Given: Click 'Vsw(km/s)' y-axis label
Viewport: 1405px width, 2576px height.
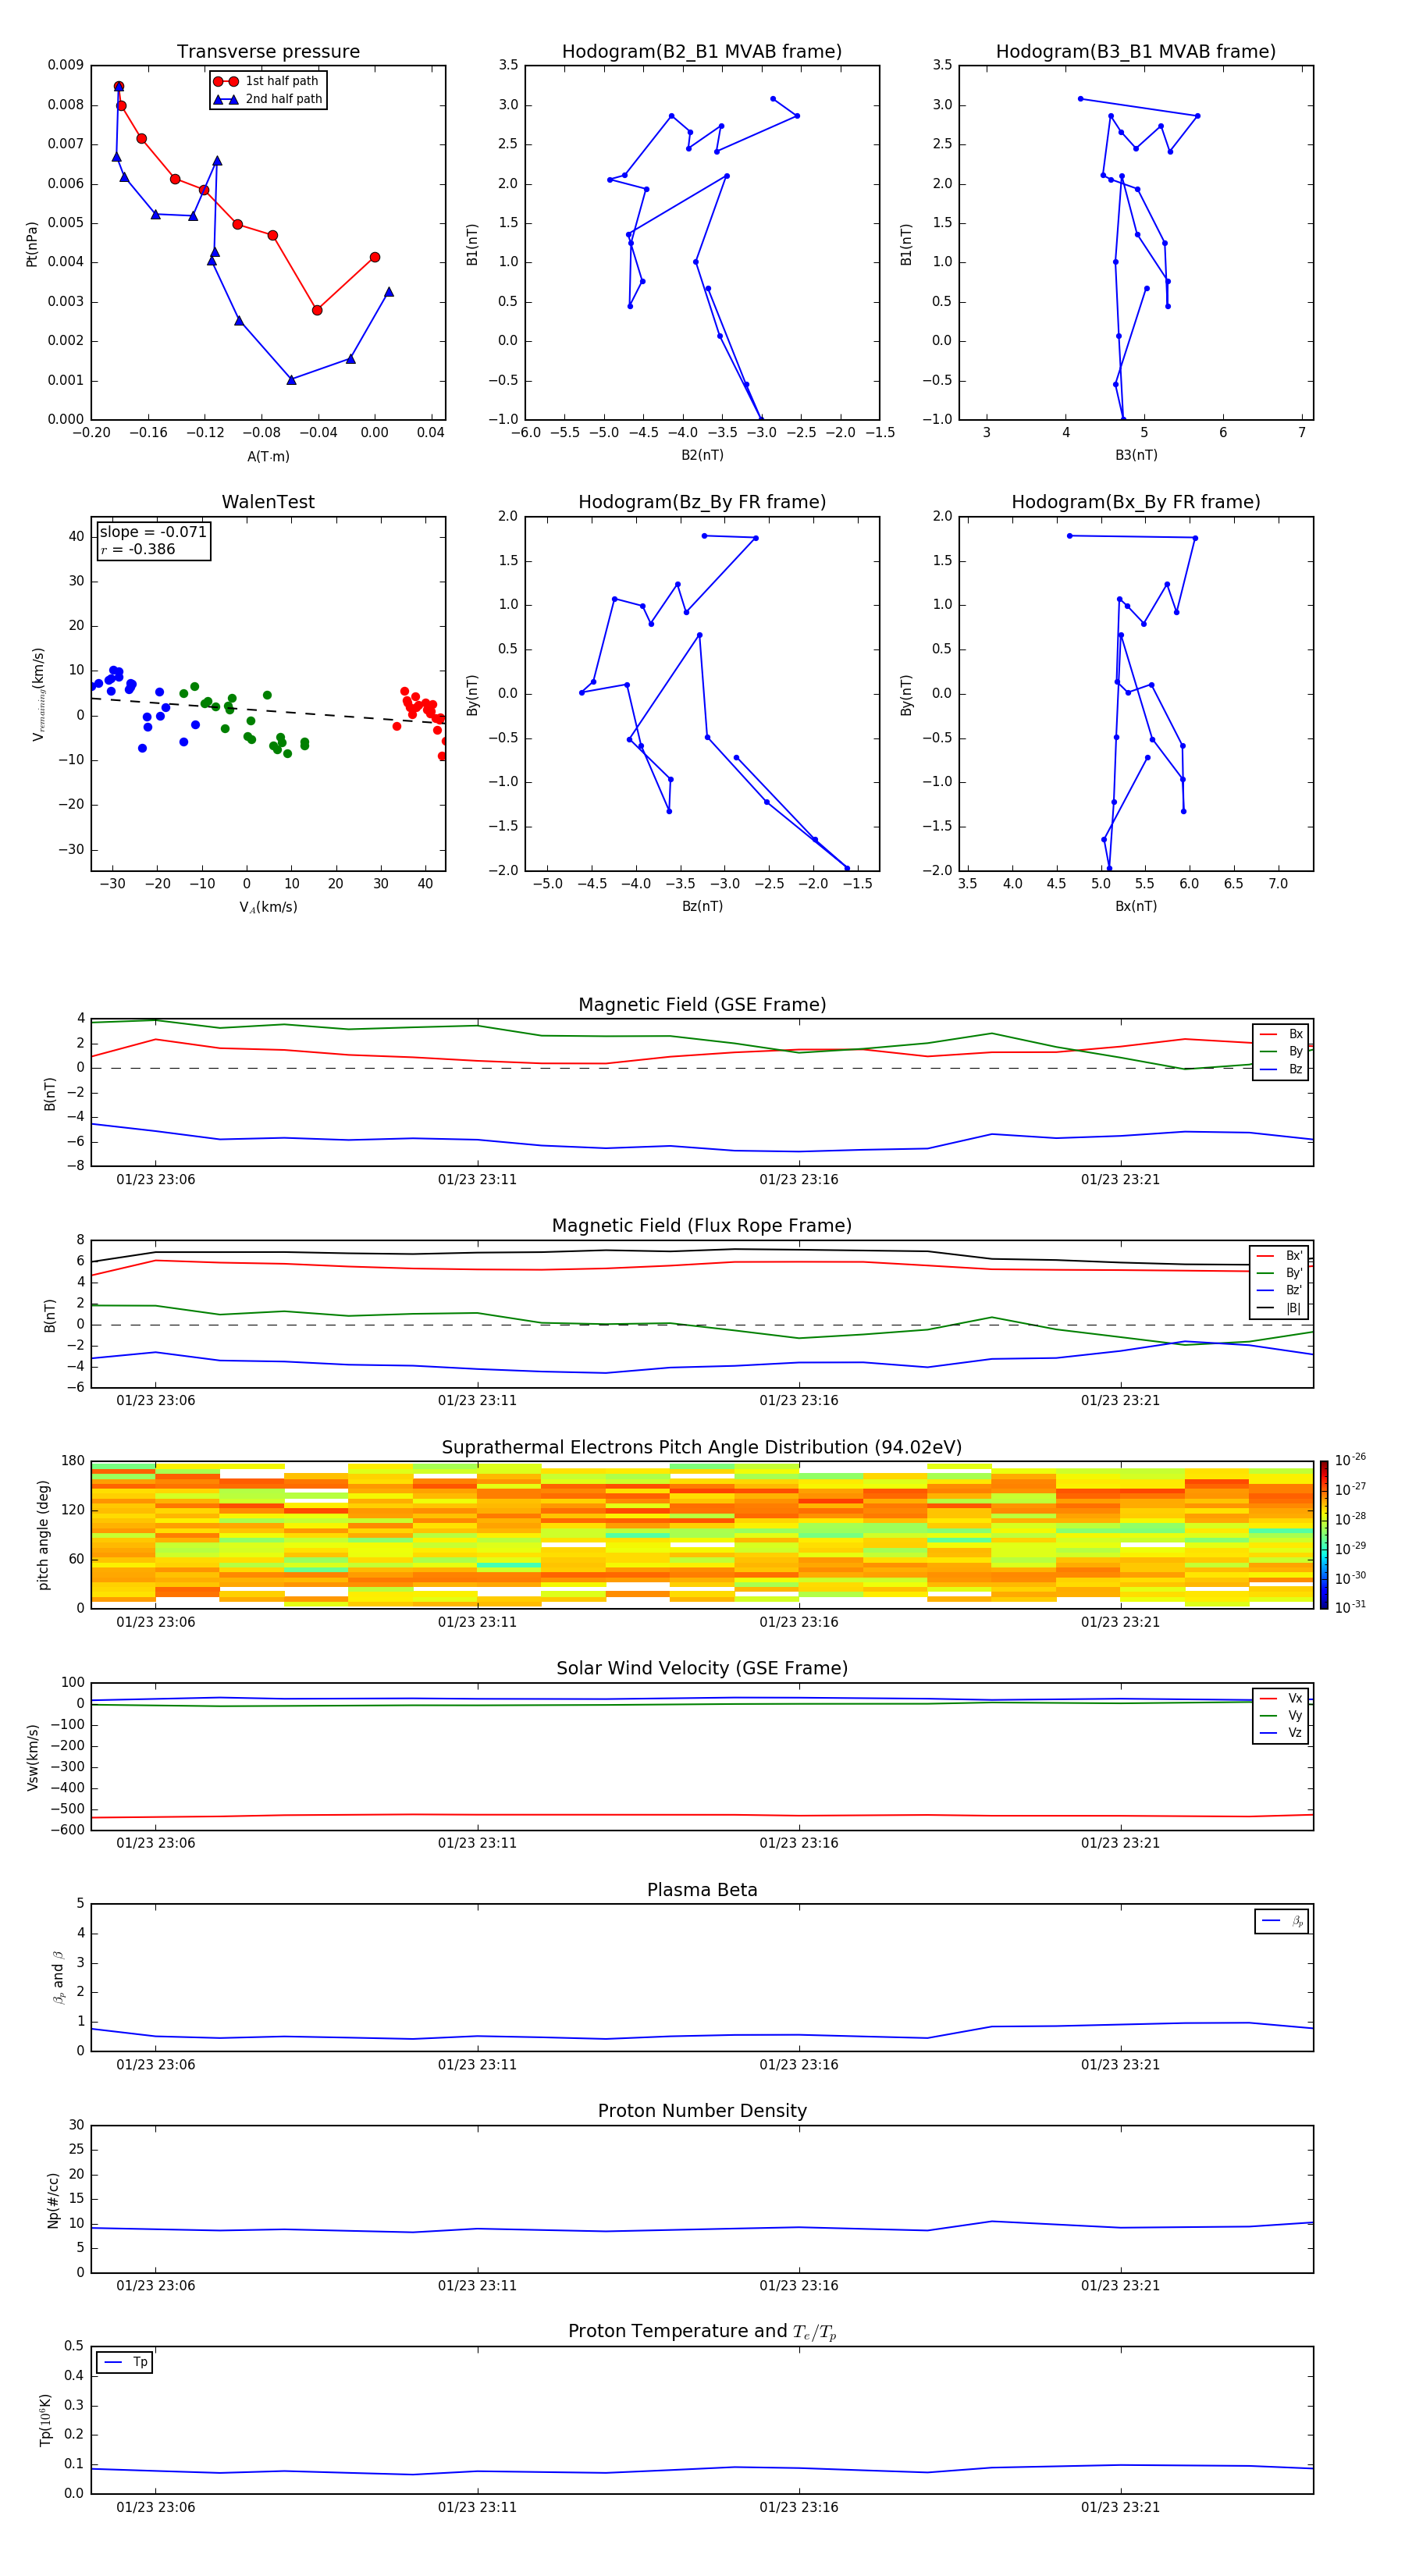Looking at the screenshot, I should 33,1756.
